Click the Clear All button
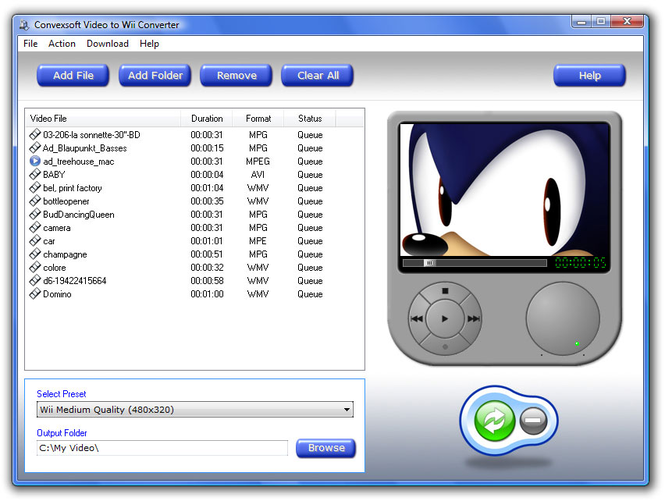Viewport: 665px width, 501px height. 318,76
